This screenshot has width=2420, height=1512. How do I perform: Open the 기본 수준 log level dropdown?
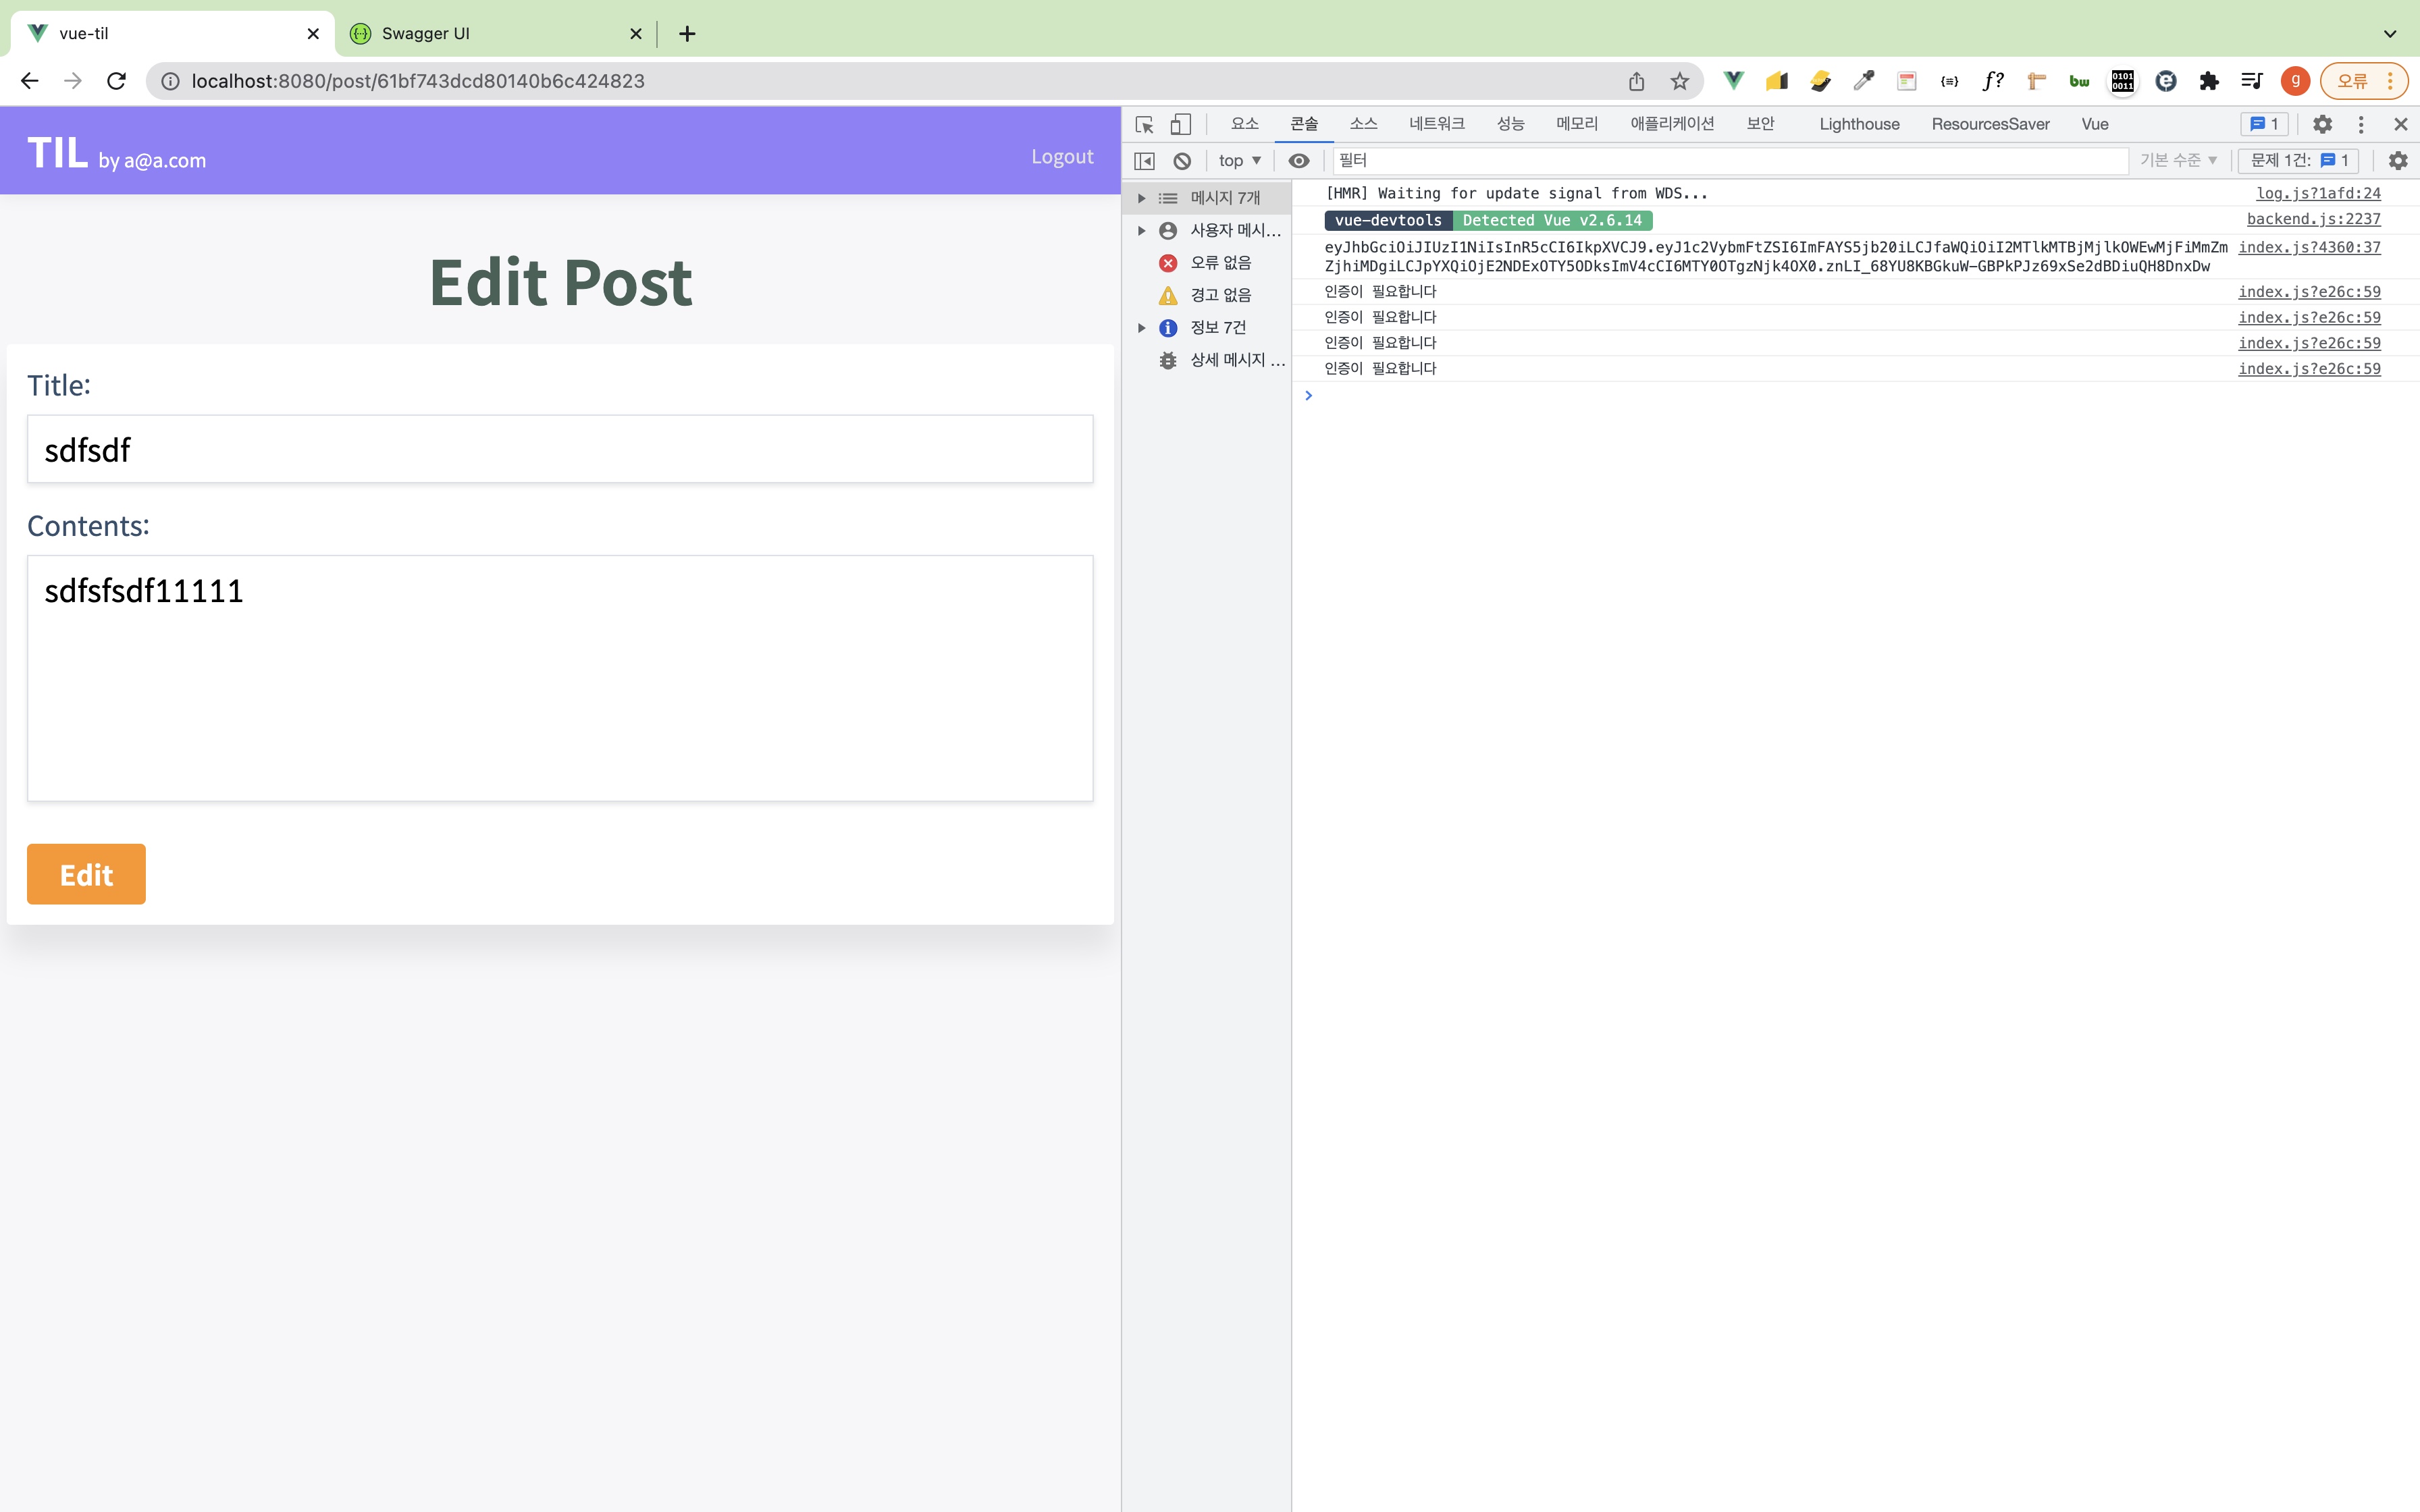[x=2179, y=160]
